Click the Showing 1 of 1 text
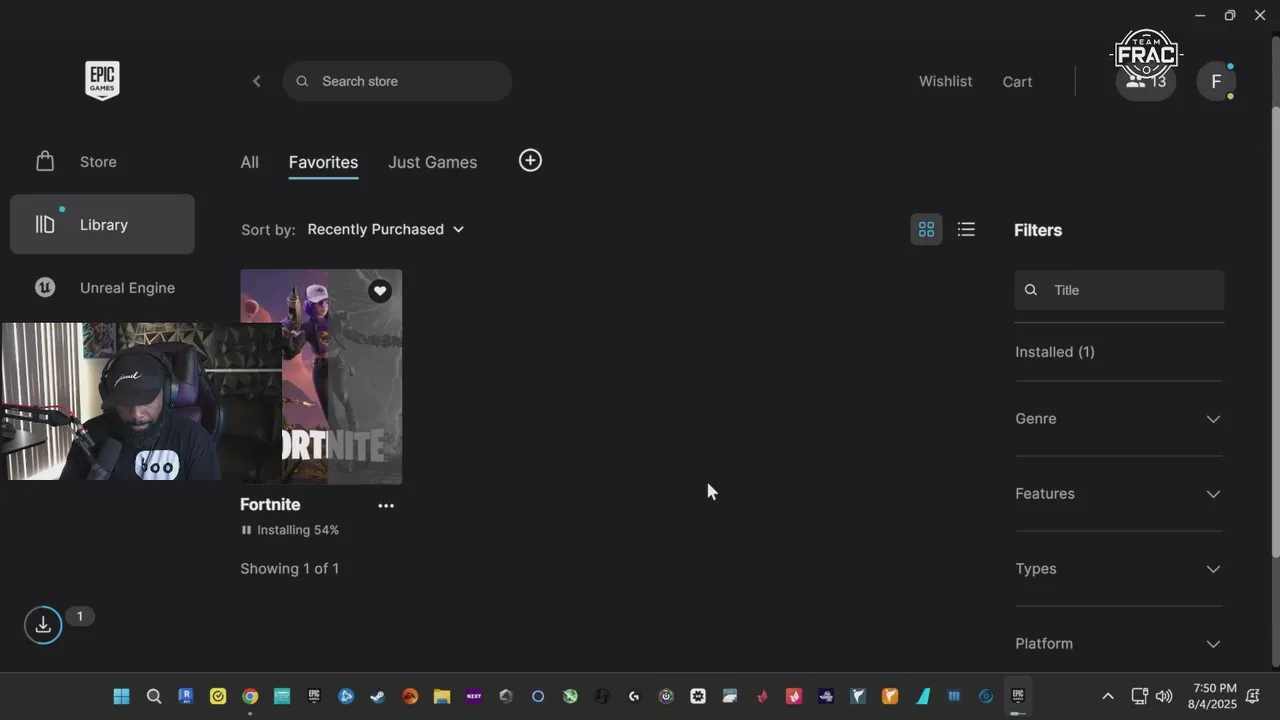This screenshot has height=720, width=1280. pos(289,568)
